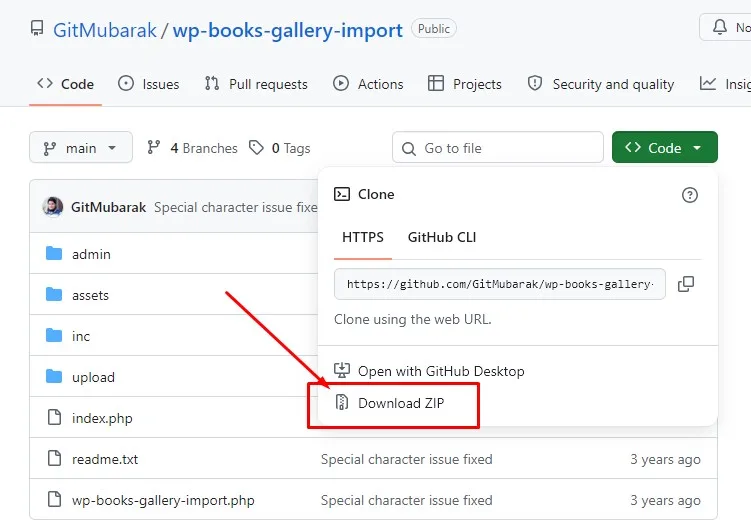Open the assets folder
This screenshot has width=751, height=527.
[x=90, y=296]
